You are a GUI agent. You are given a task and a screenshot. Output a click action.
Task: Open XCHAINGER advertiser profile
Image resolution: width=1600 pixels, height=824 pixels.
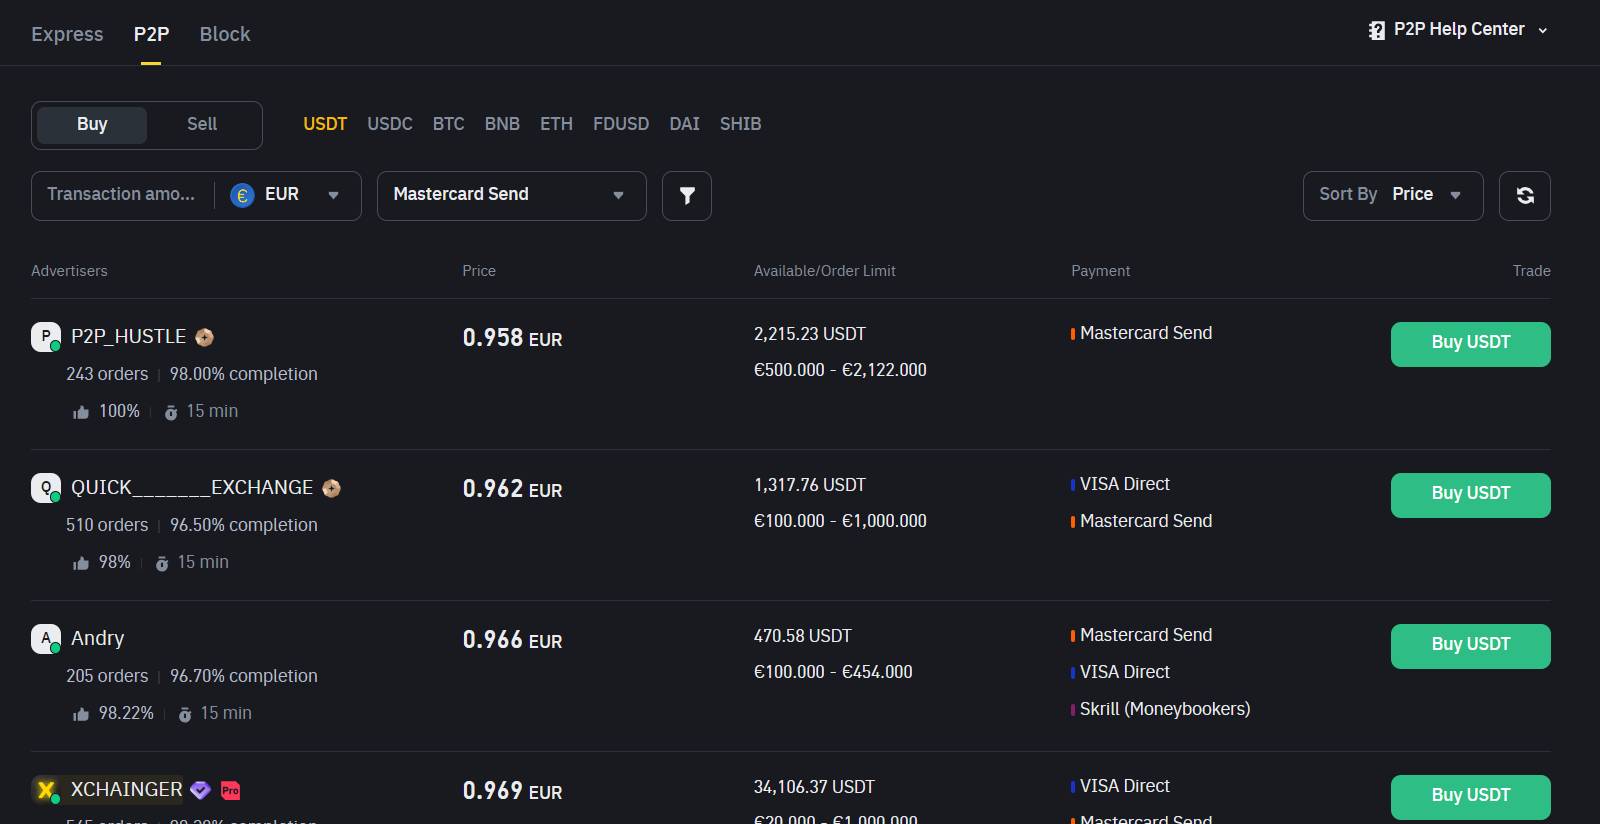click(x=127, y=790)
